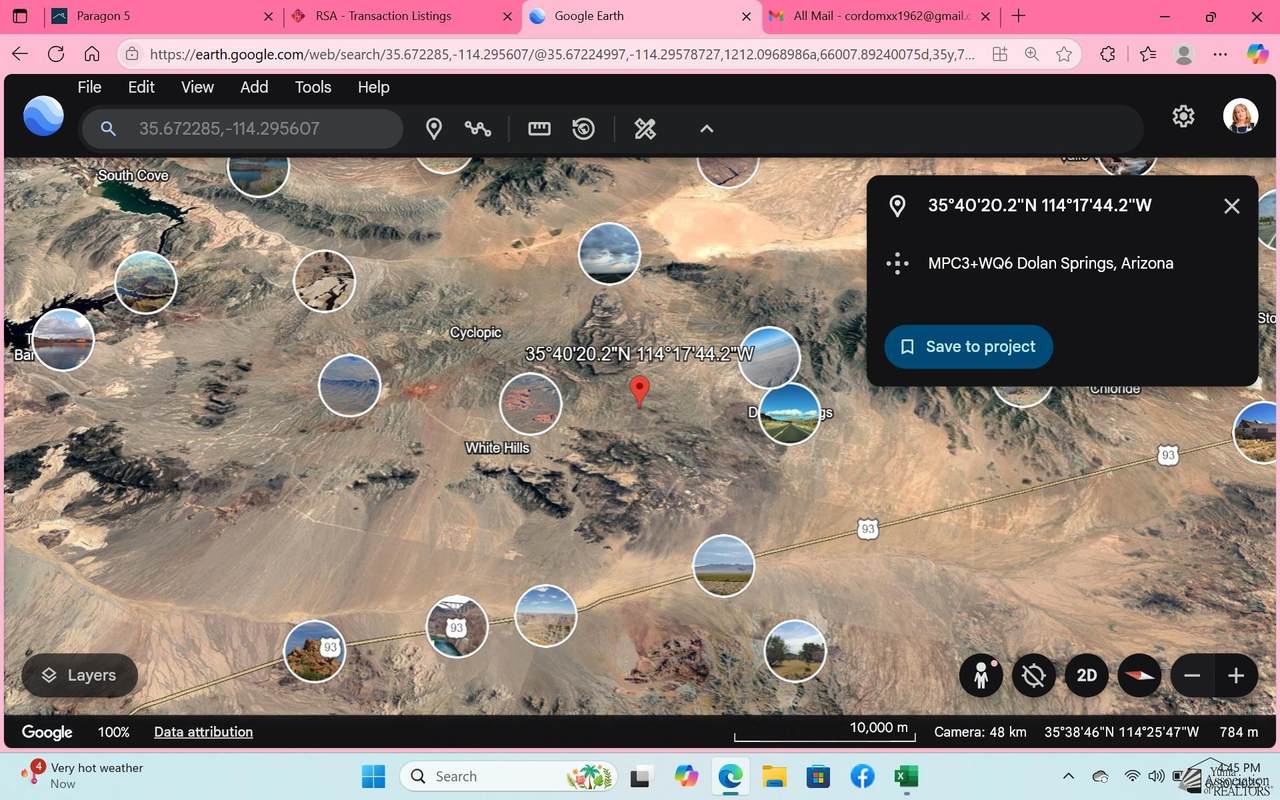Show hidden icons in system tray
This screenshot has height=800, width=1280.
[1068, 776]
